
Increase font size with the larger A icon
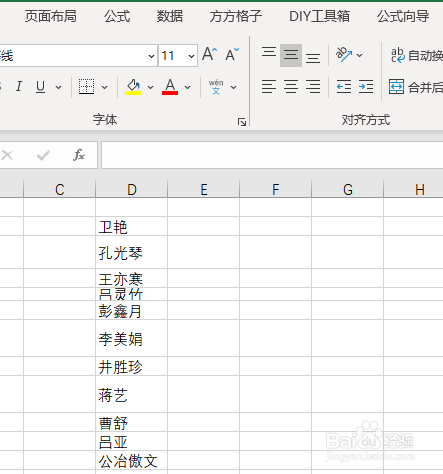[210, 54]
